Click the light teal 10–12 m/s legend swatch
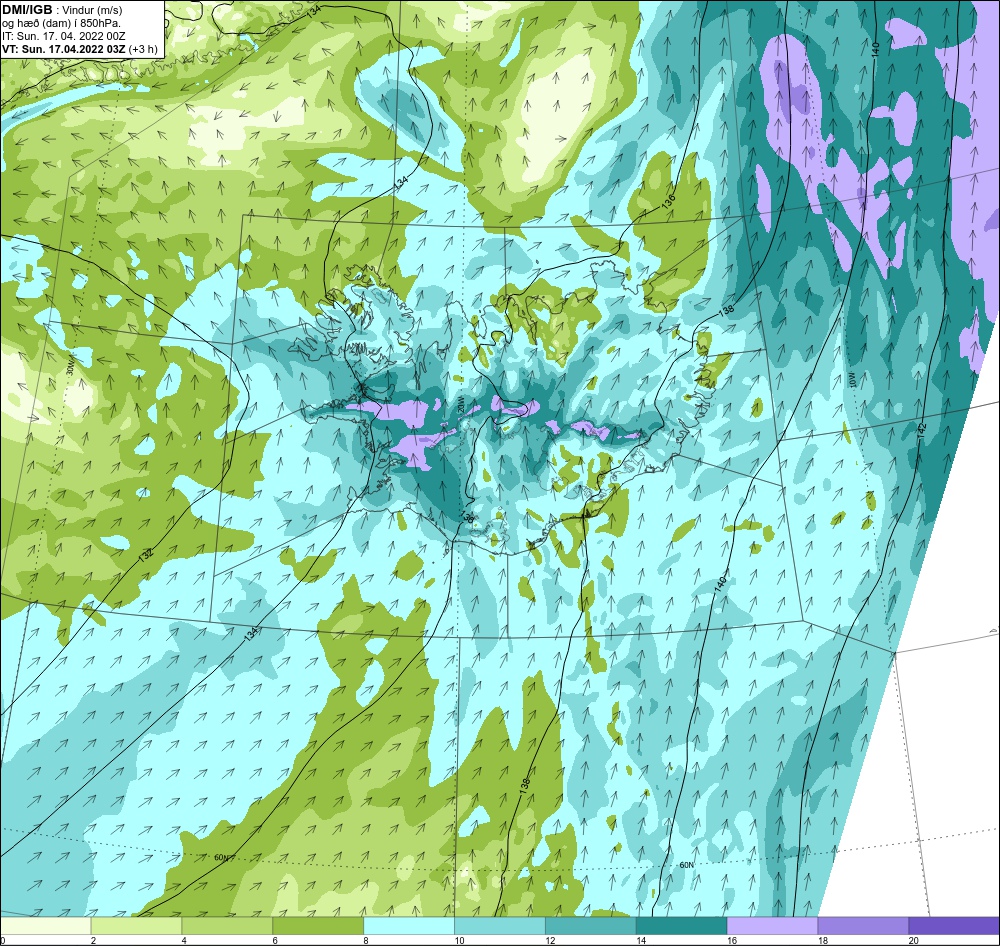 click(500, 925)
